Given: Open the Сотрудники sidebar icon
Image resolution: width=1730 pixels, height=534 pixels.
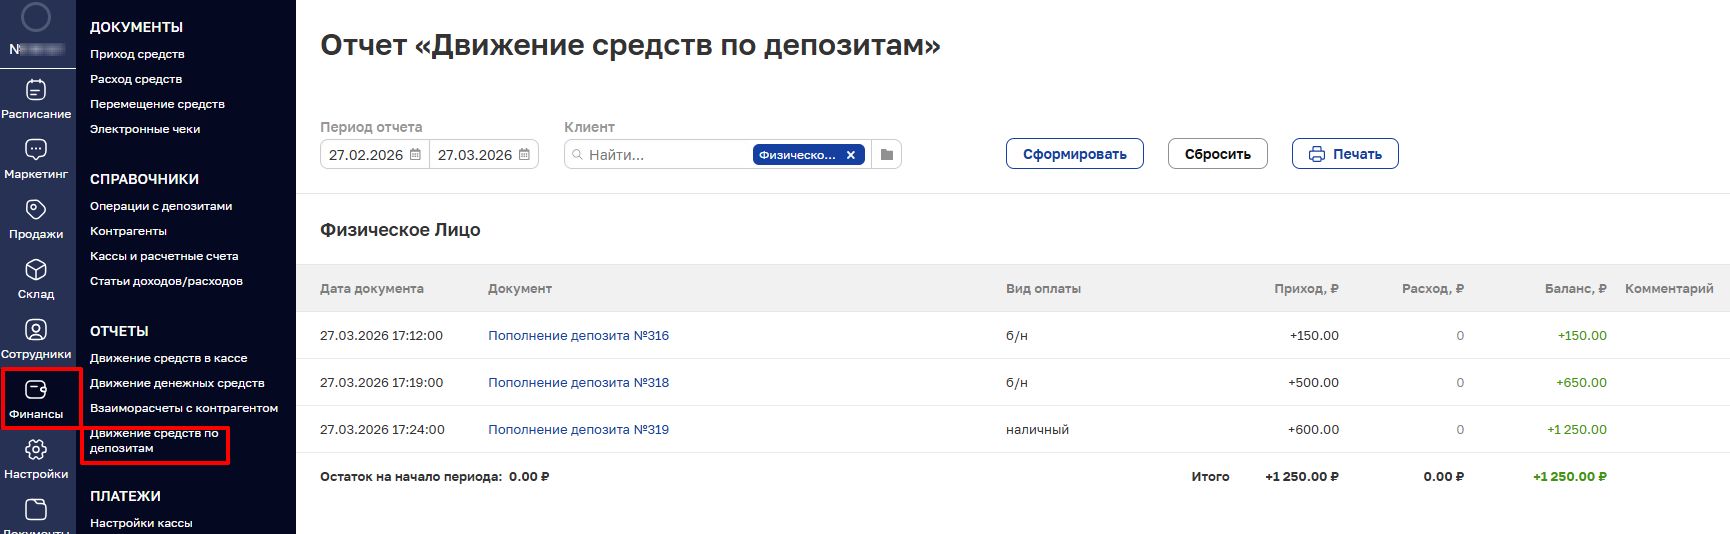Looking at the screenshot, I should click(x=36, y=331).
